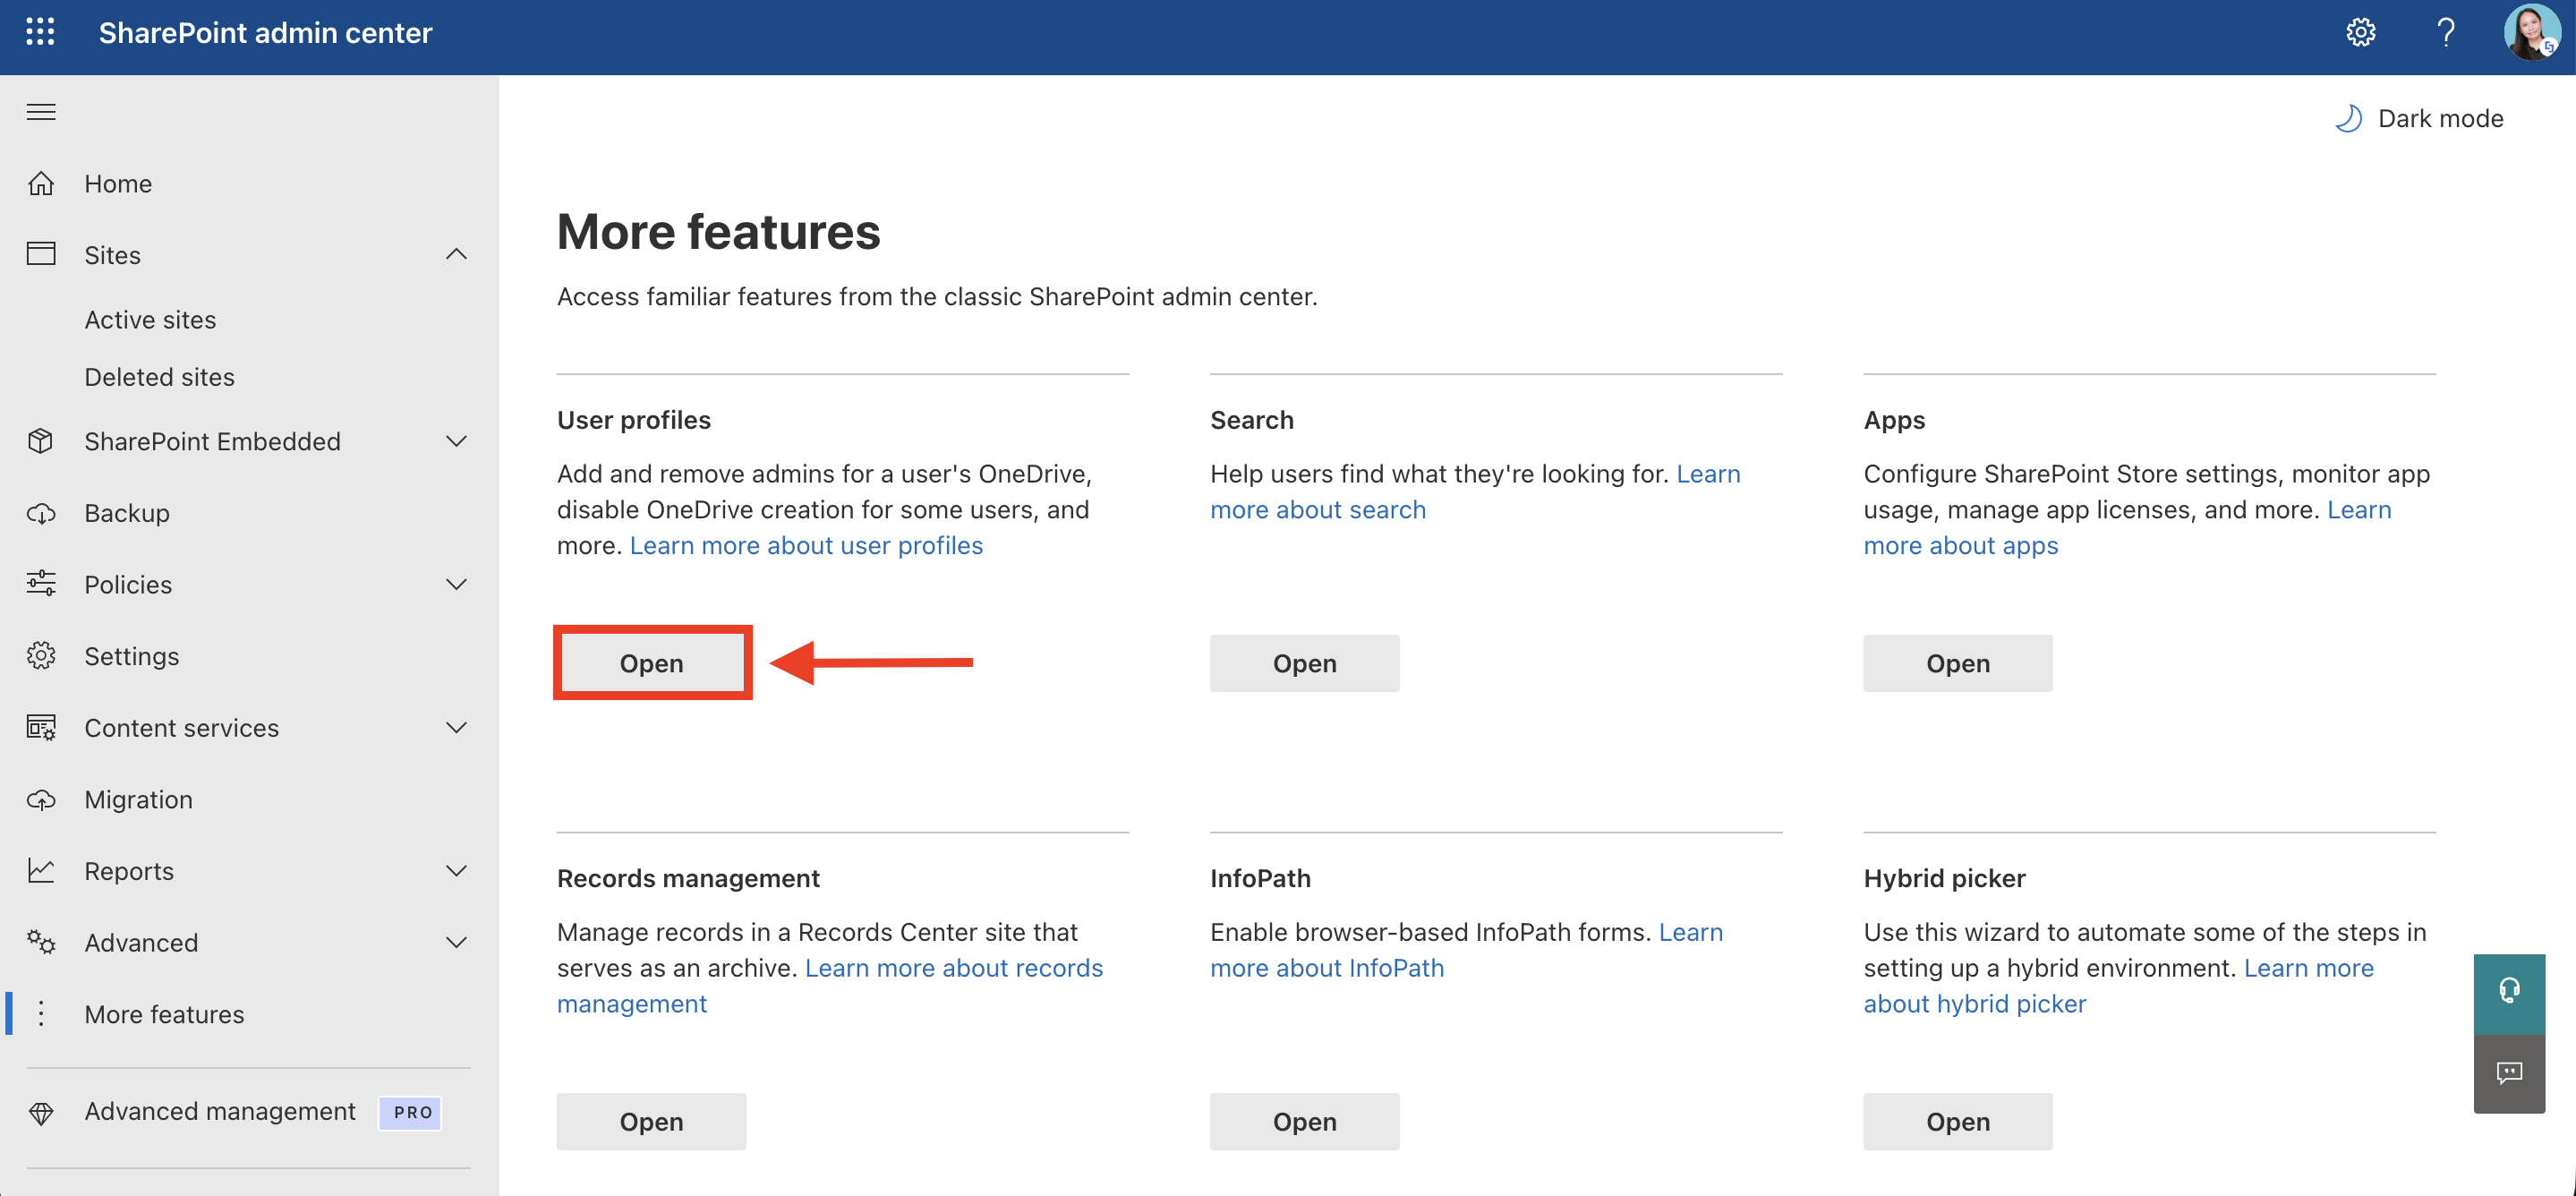
Task: Click the Content services icon
Action: 41,728
